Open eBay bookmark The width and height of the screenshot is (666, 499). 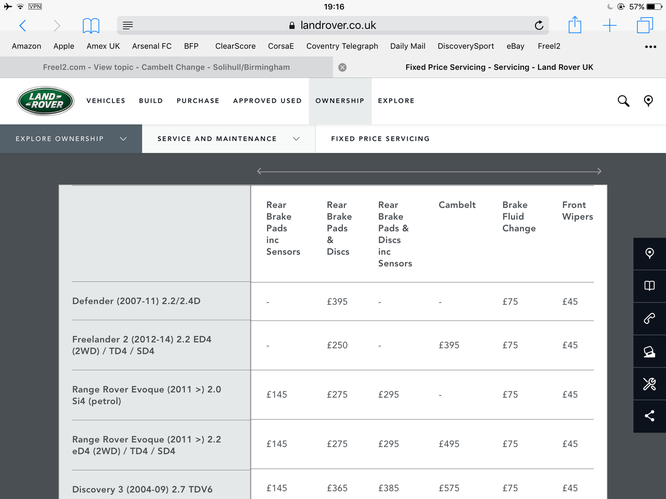[515, 46]
